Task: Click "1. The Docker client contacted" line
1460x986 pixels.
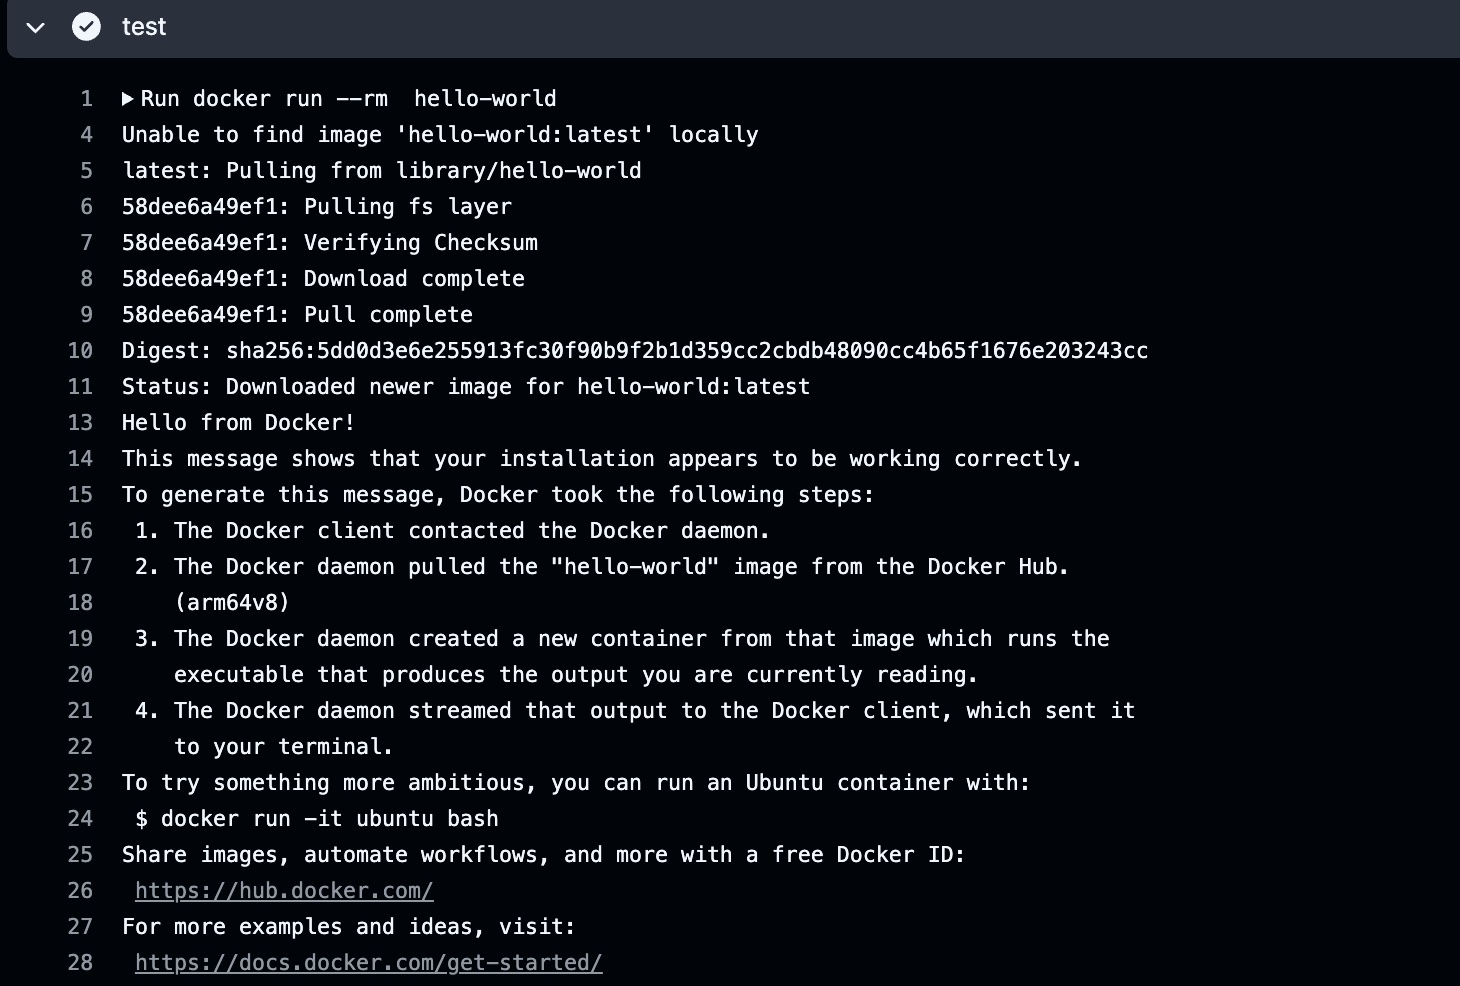Action: 453,531
